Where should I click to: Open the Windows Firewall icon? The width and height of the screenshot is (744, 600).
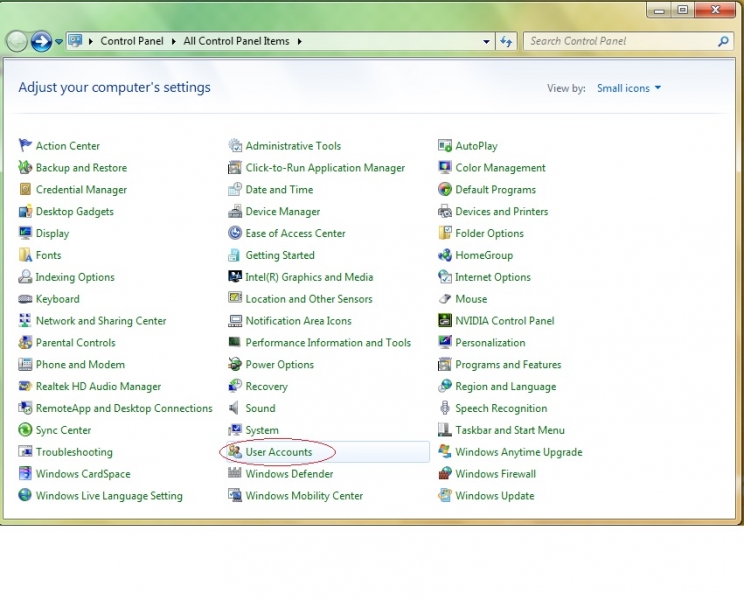coord(445,474)
